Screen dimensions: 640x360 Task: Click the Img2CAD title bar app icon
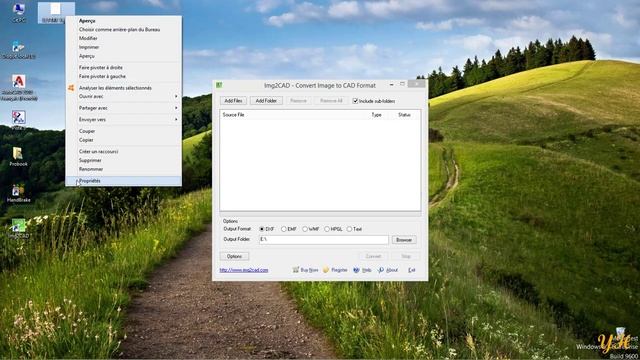coord(219,85)
